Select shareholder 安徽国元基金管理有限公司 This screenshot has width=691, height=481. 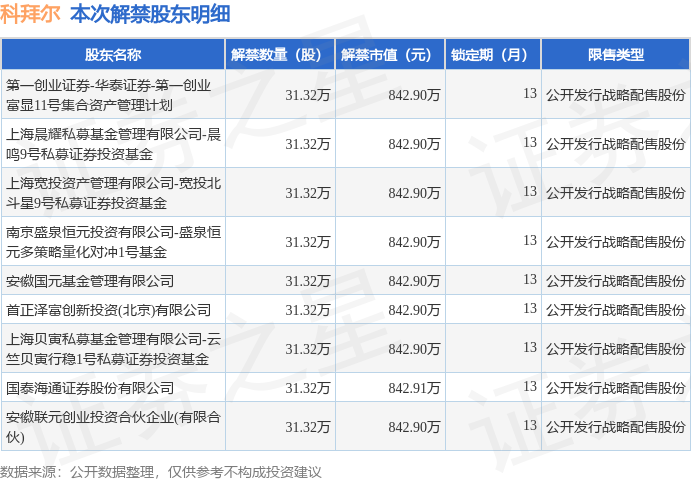pos(90,281)
